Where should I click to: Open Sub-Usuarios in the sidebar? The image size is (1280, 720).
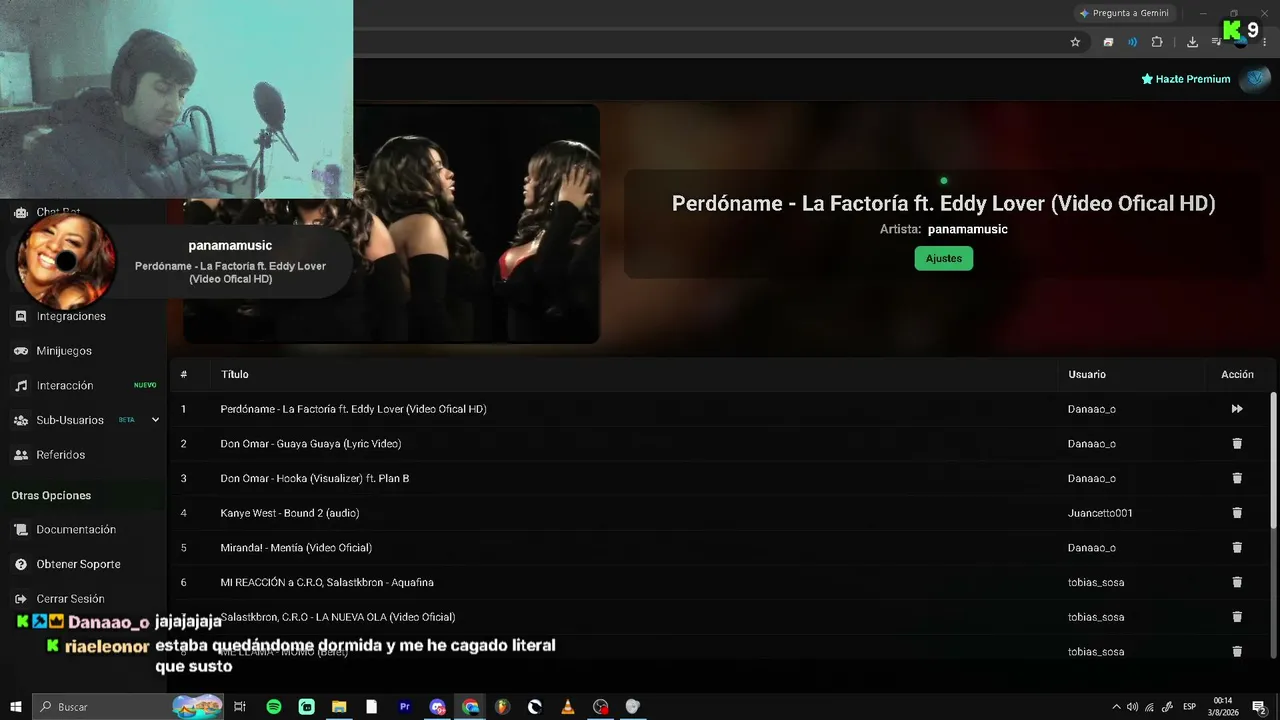coord(70,420)
